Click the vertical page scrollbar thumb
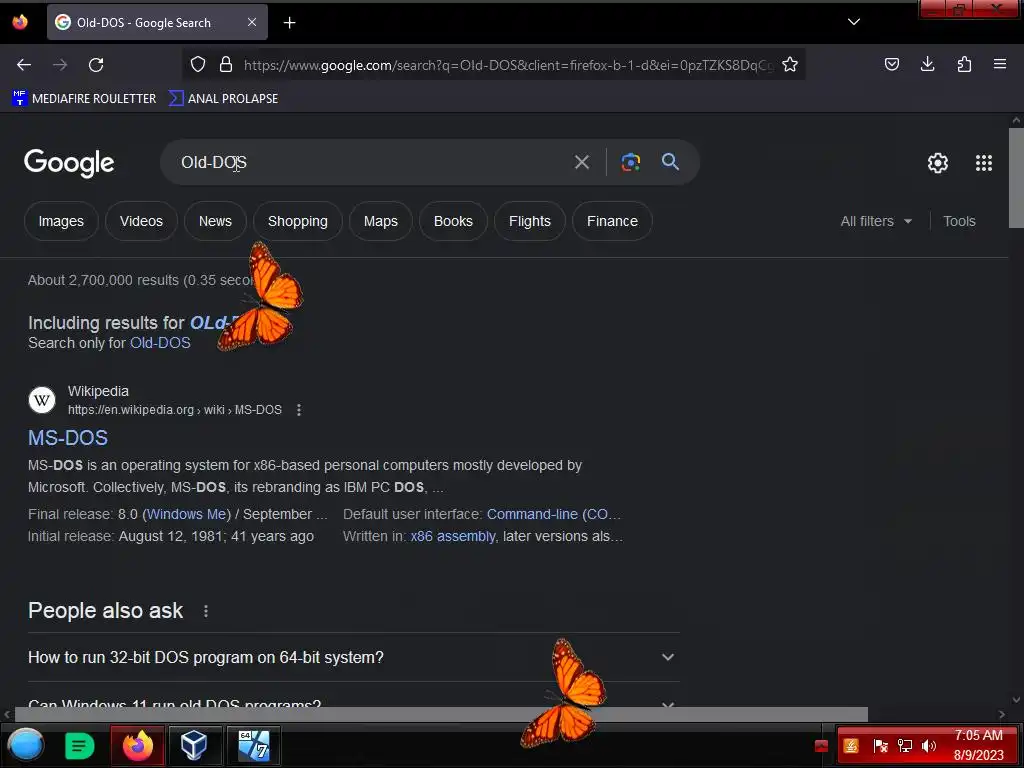This screenshot has width=1024, height=768. pos(1016,178)
